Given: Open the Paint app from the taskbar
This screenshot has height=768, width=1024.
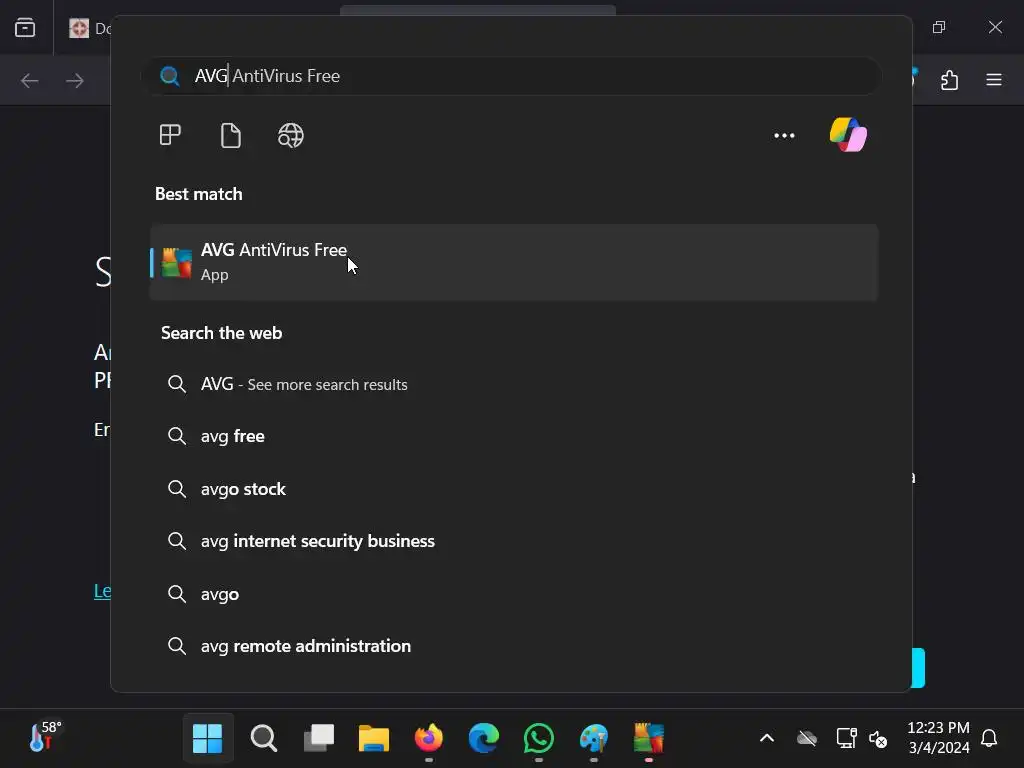Looking at the screenshot, I should 594,739.
